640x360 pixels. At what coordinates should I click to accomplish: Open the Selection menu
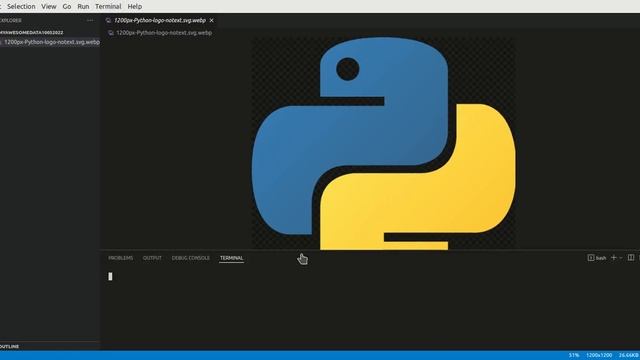click(x=21, y=7)
